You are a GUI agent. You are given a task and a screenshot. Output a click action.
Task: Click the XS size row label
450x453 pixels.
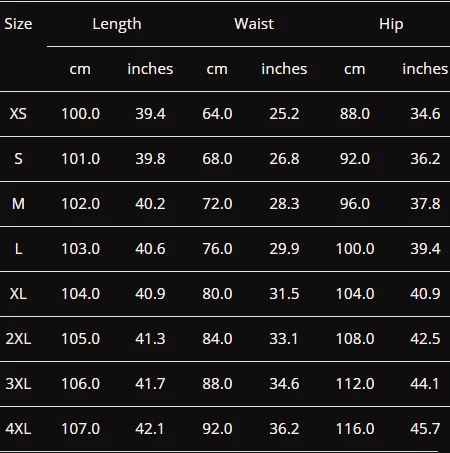tap(18, 114)
